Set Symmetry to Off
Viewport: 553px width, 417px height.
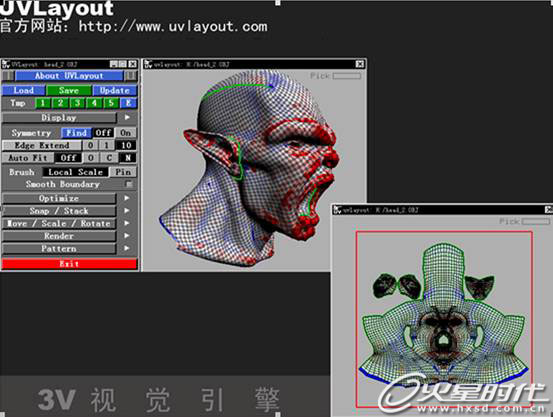[x=103, y=133]
